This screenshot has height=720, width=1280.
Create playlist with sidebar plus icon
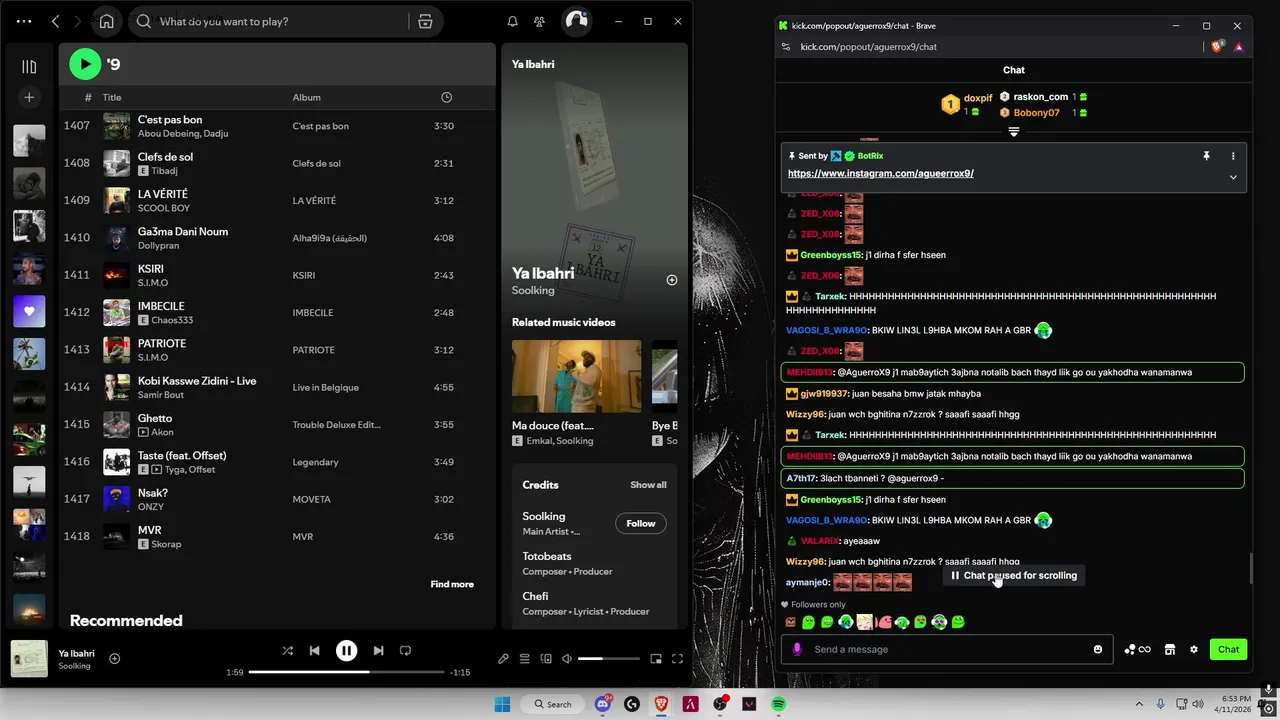29,97
